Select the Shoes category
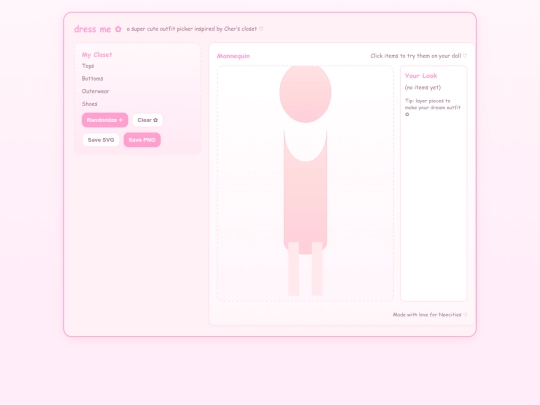The height and width of the screenshot is (405, 540). click(90, 104)
